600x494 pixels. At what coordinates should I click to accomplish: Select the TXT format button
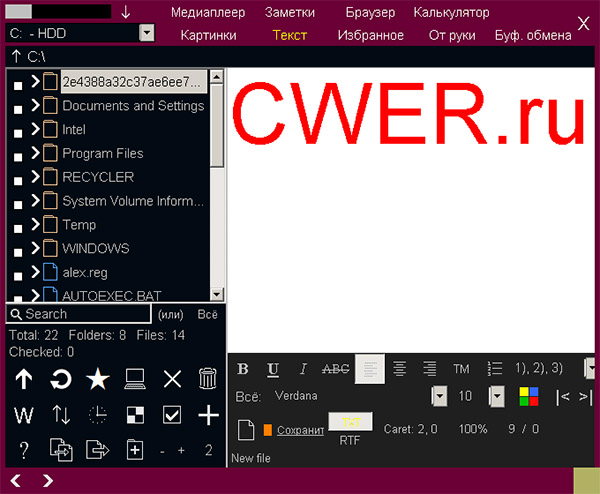click(351, 422)
